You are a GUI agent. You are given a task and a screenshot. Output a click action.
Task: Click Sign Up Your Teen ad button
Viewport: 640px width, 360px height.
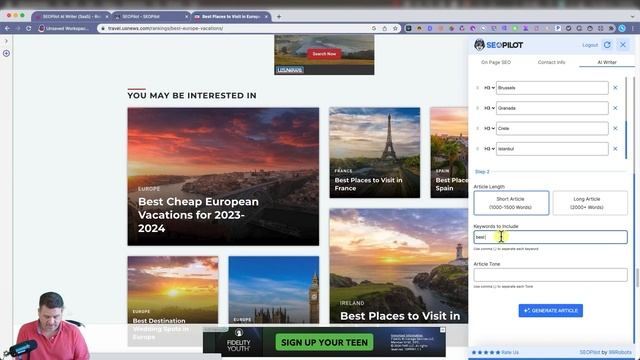(x=324, y=342)
